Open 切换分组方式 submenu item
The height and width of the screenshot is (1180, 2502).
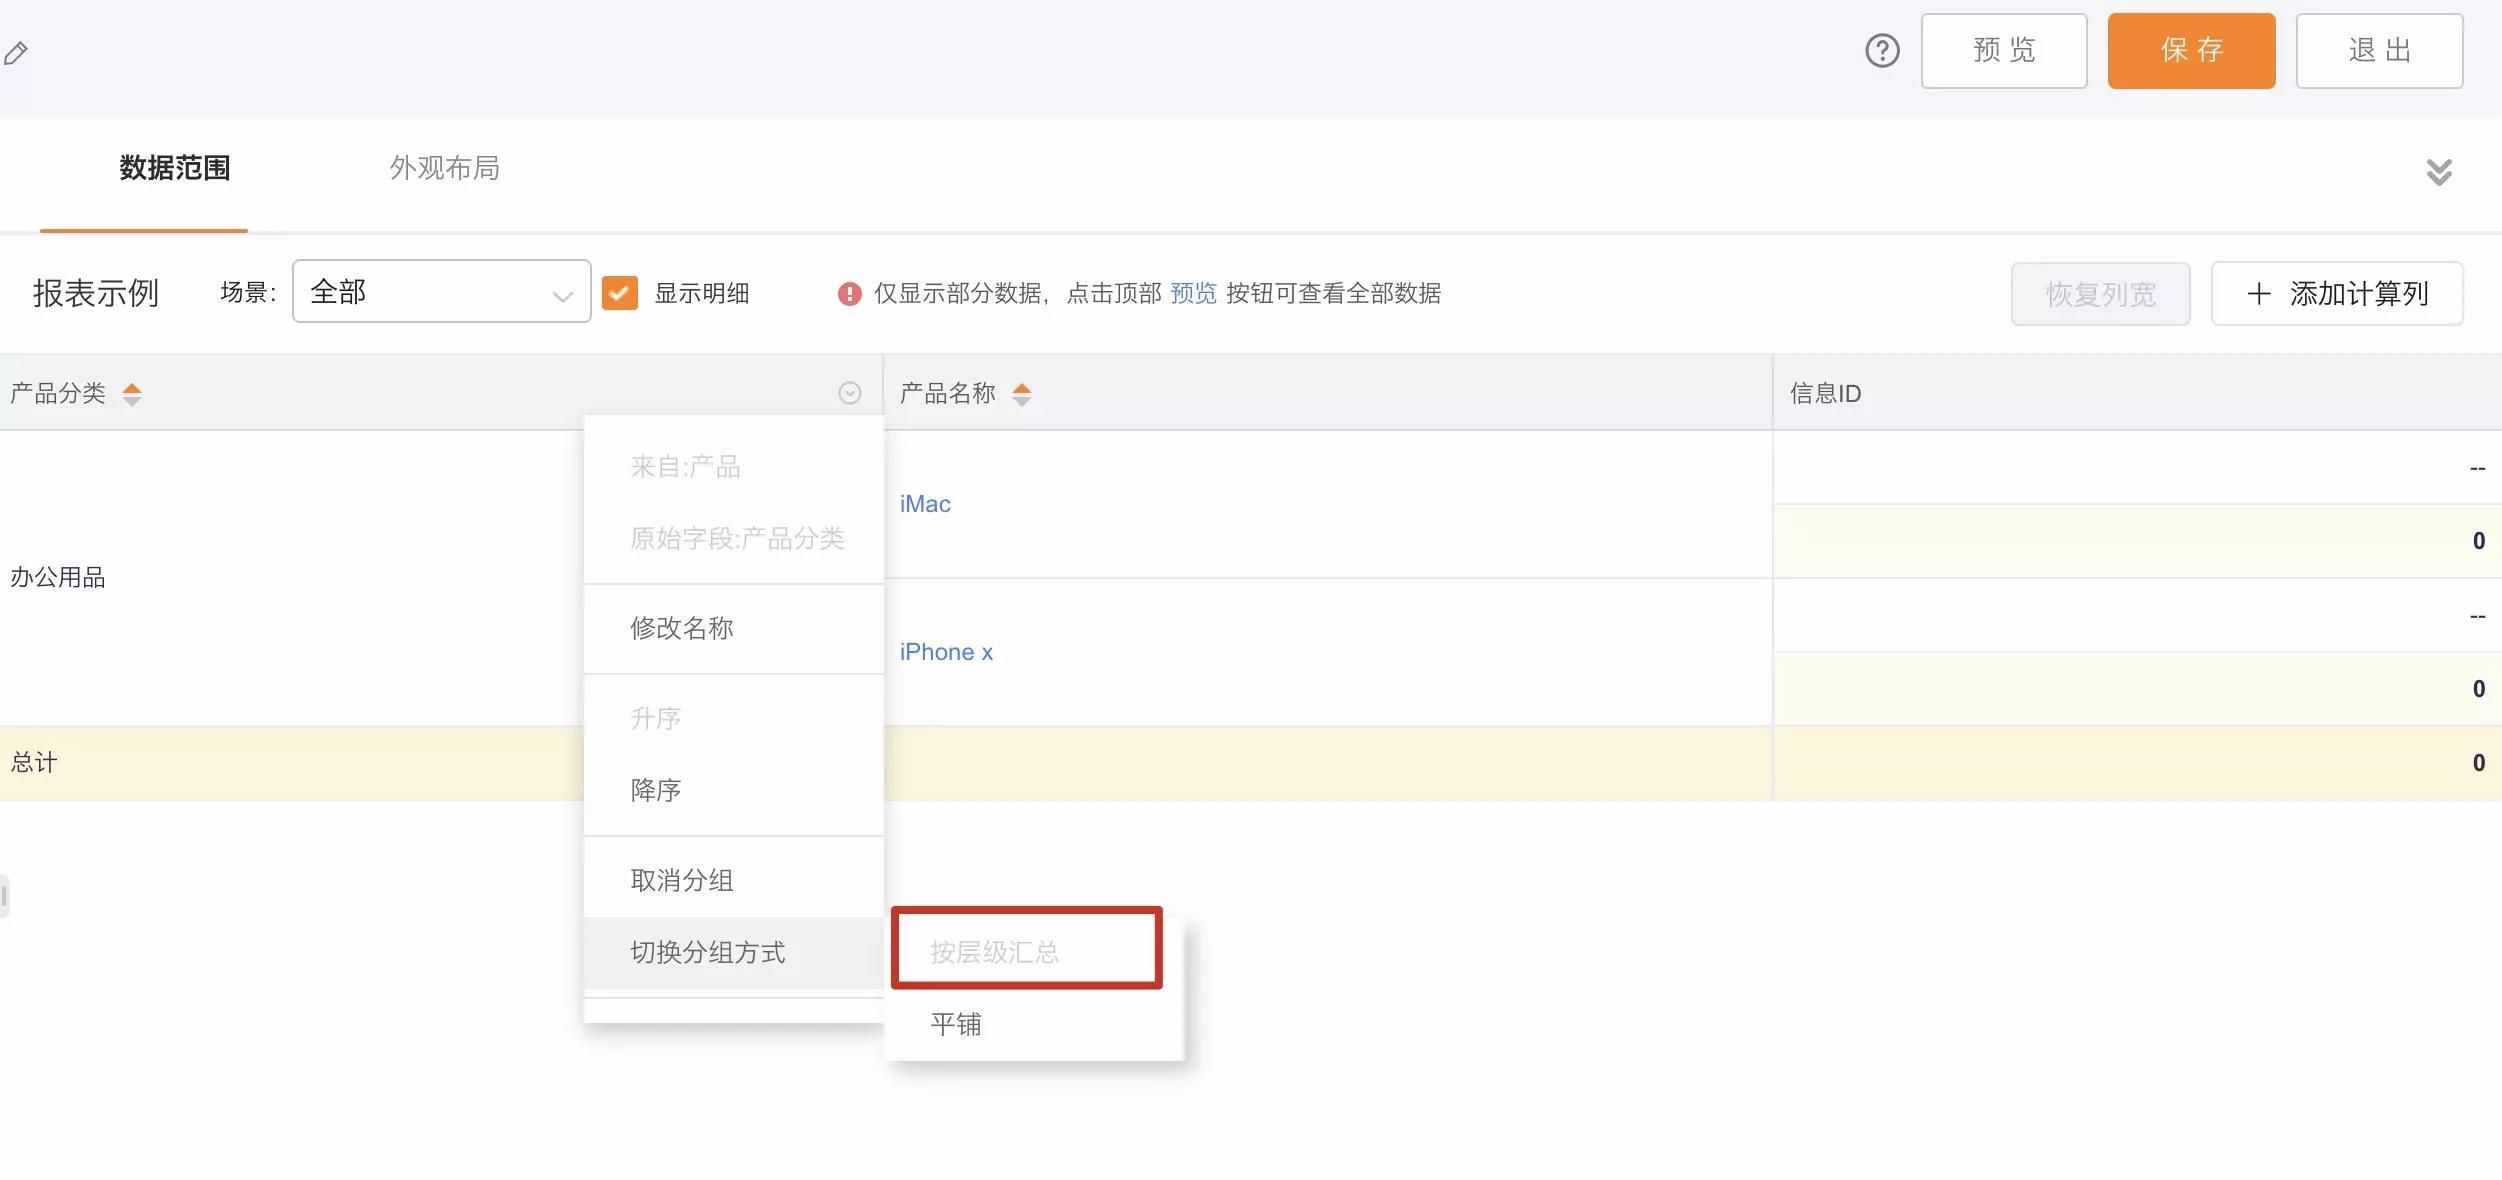(x=734, y=952)
